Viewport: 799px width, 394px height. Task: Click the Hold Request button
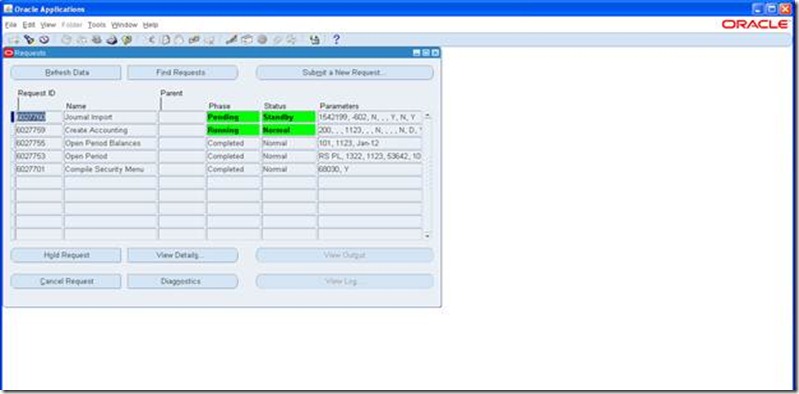(66, 255)
